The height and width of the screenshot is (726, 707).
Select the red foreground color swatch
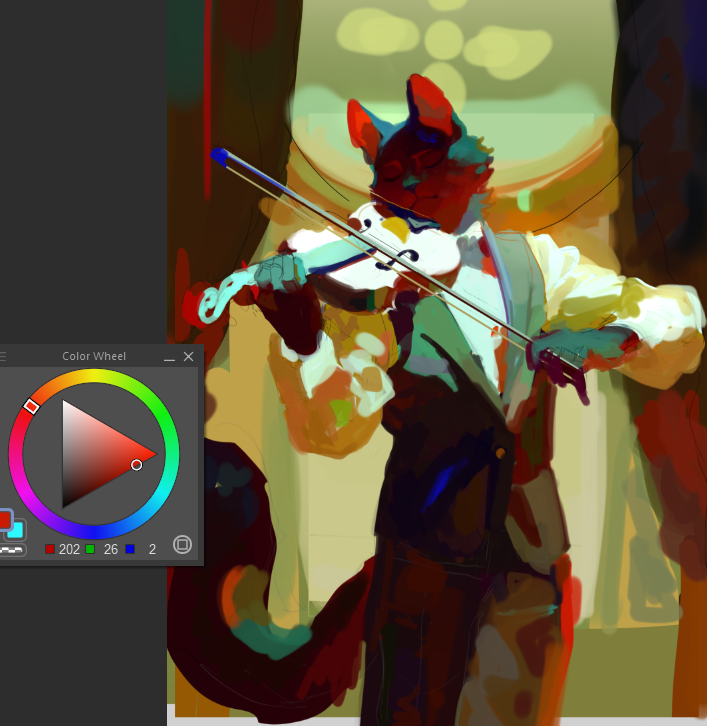click(x=5, y=519)
